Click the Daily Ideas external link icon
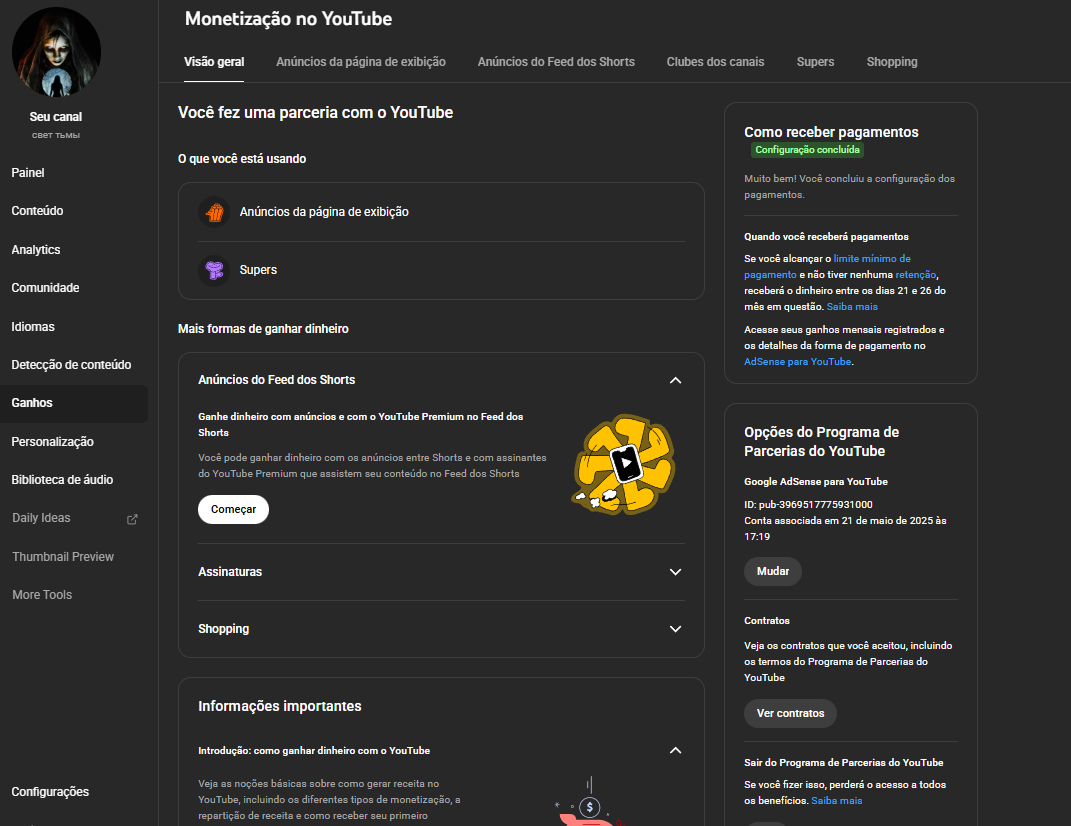 [x=132, y=519]
